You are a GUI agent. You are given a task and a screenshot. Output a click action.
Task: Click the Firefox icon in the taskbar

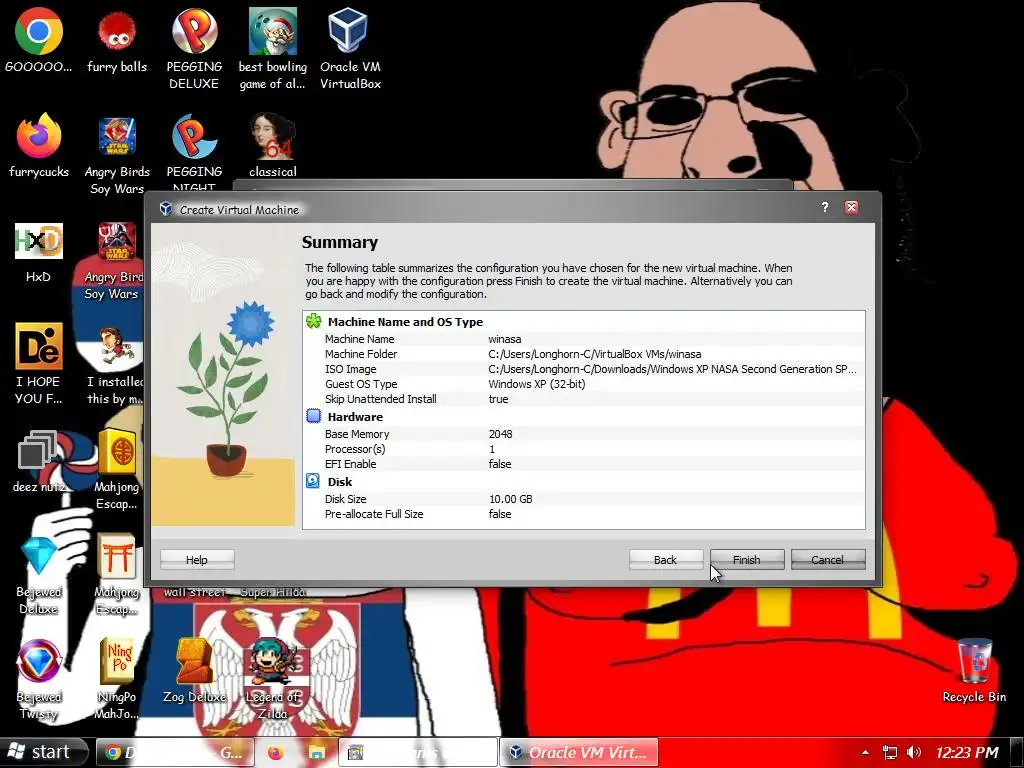276,752
